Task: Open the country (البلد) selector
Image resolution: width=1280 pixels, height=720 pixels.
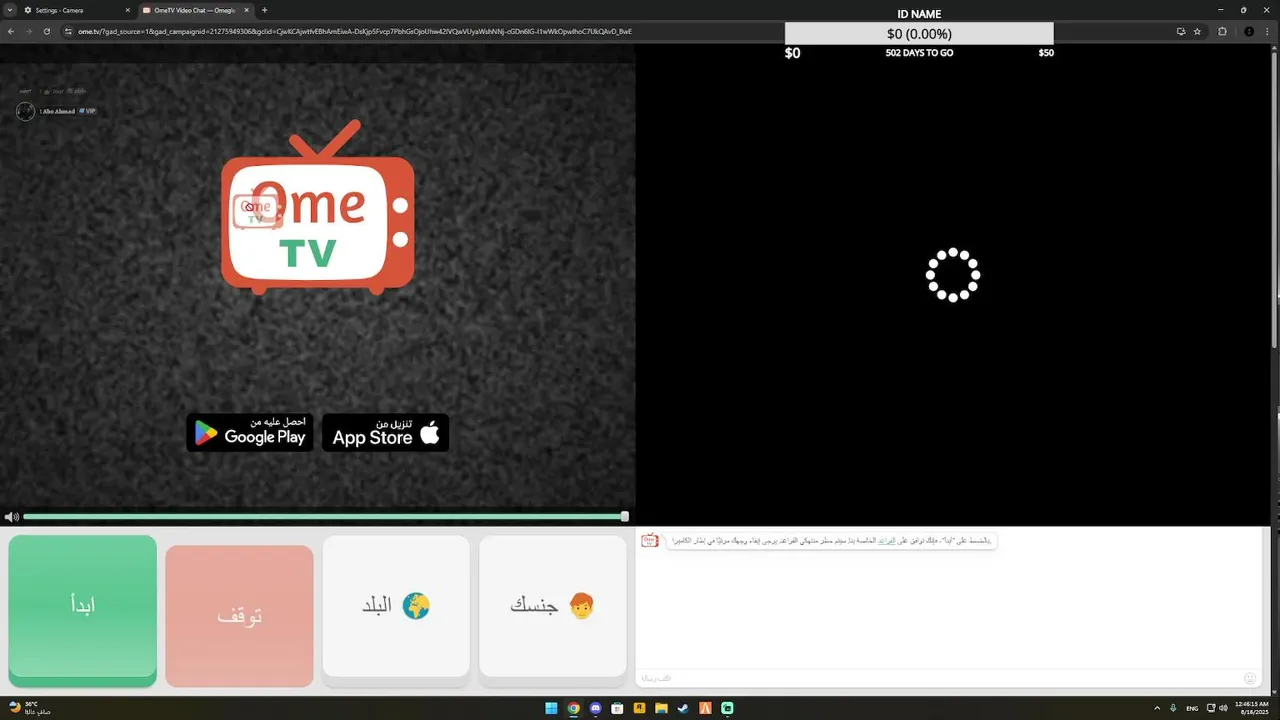Action: (396, 606)
